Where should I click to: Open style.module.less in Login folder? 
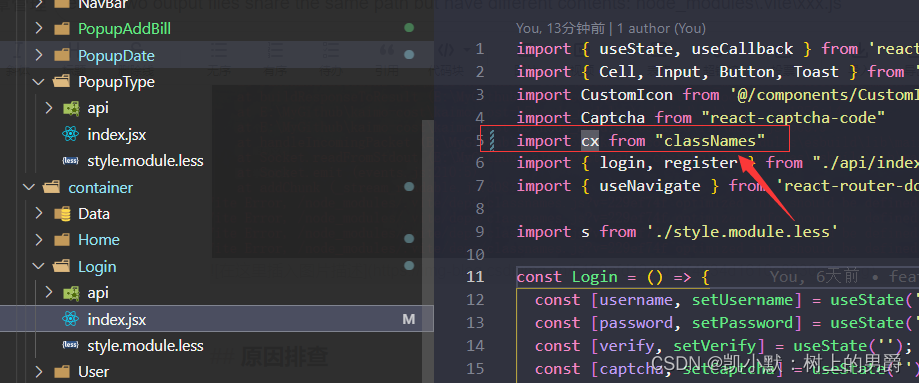[x=145, y=345]
